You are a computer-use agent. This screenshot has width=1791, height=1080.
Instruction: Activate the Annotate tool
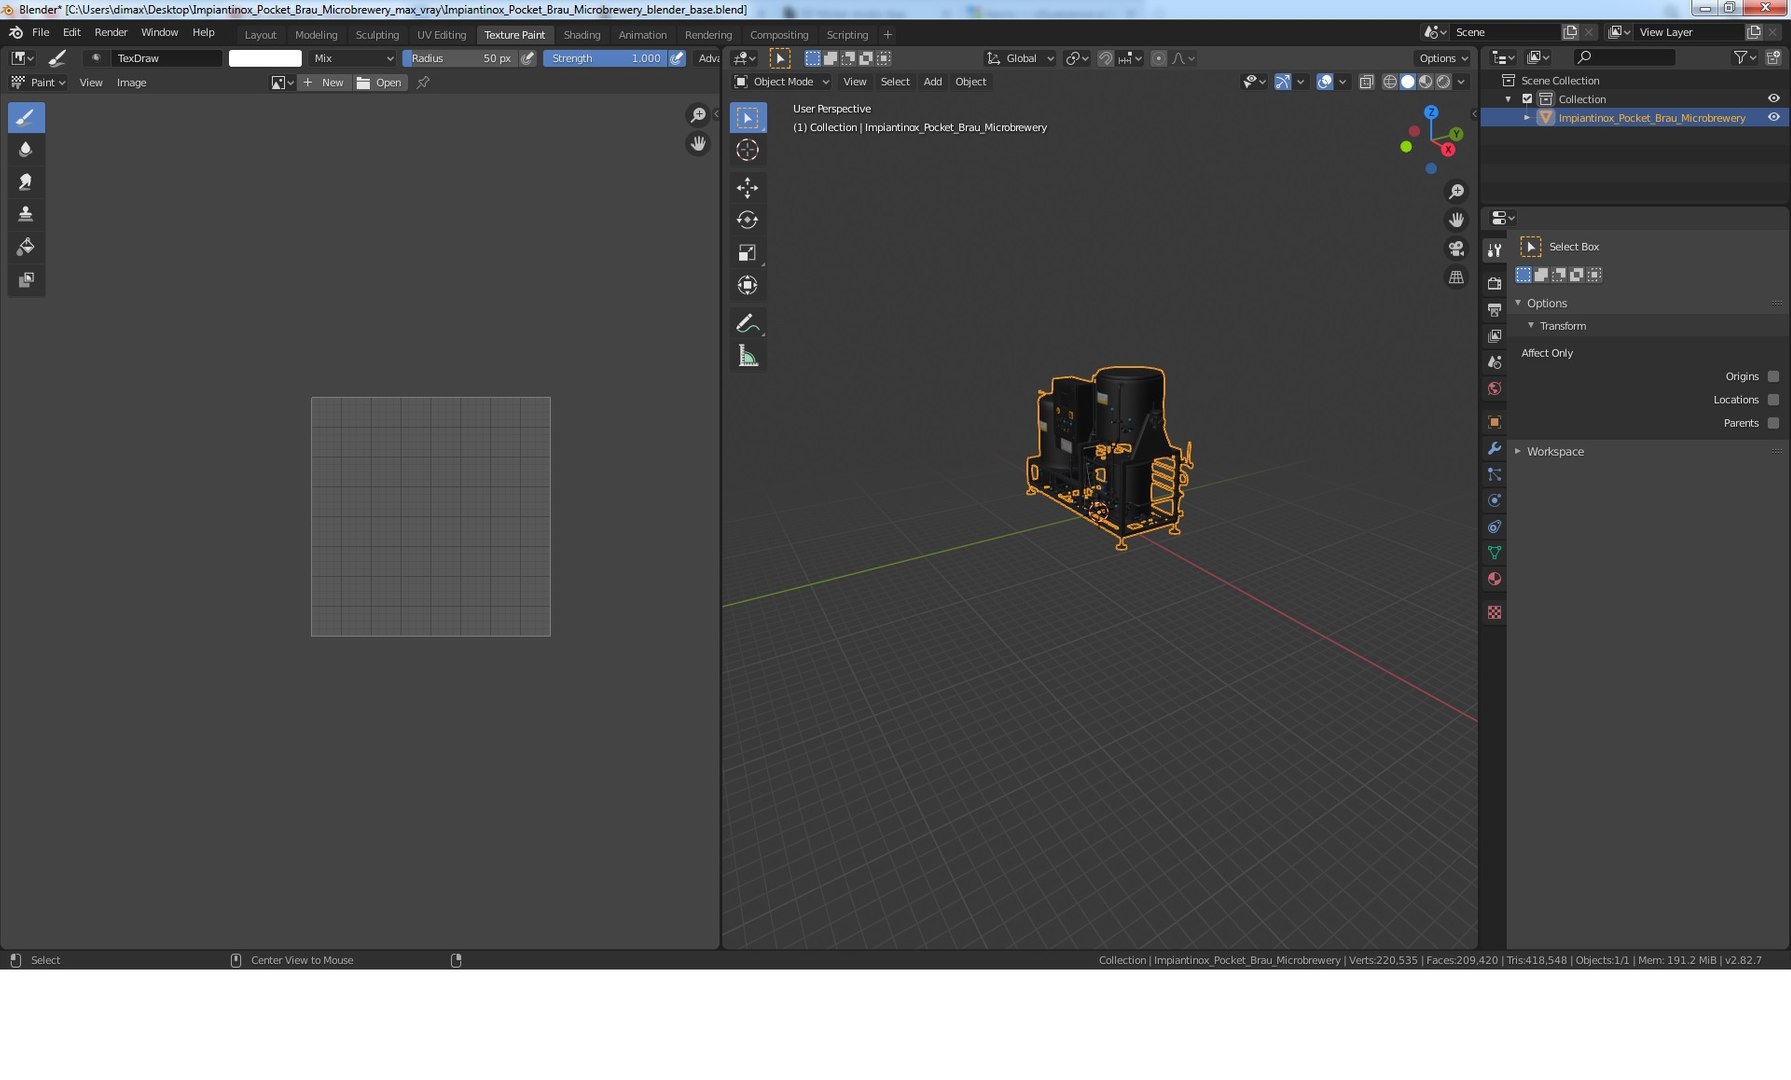pos(748,323)
